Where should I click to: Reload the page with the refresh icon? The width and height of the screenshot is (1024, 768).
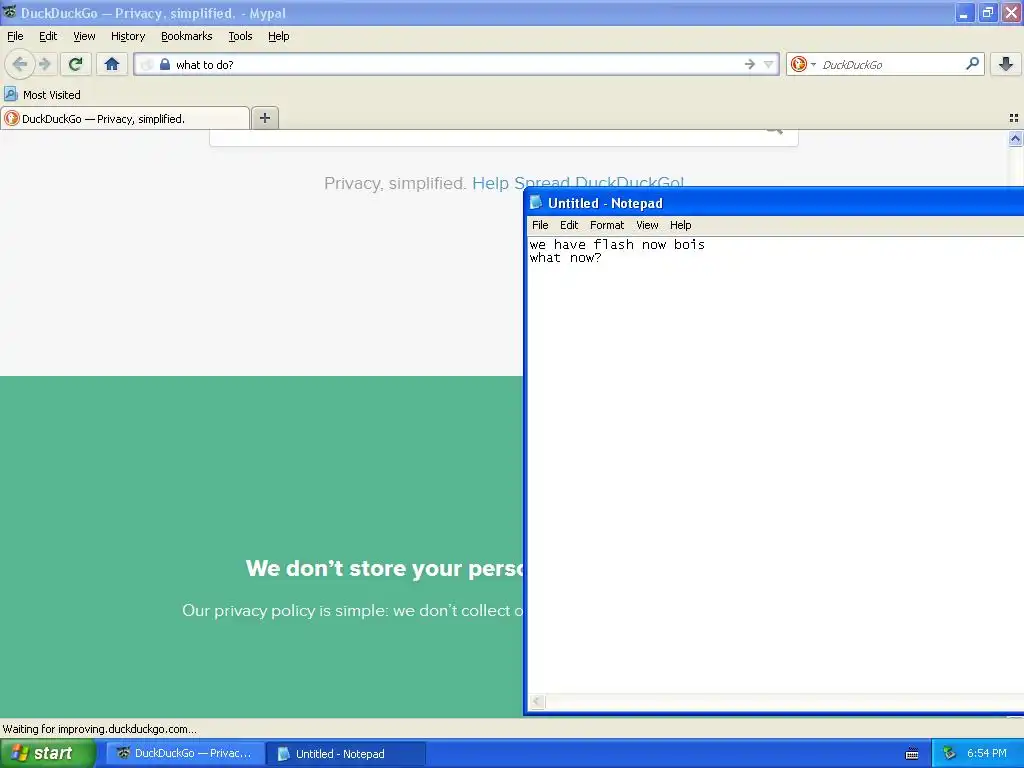[x=76, y=64]
